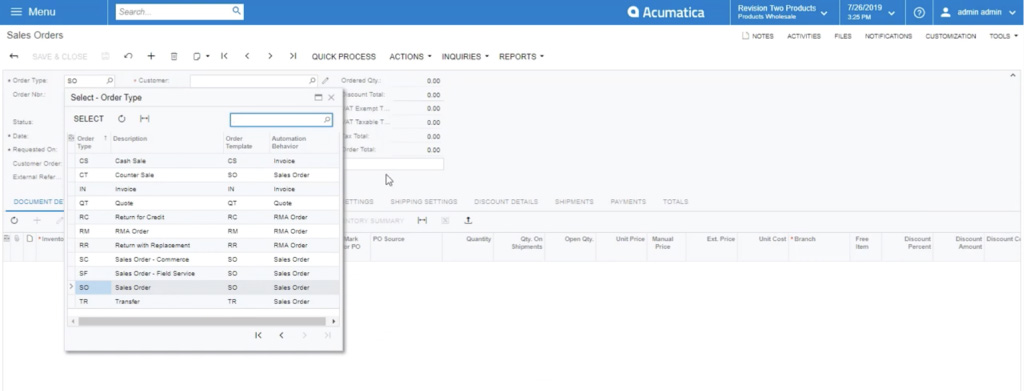Screen dimensions: 1024x391
Task: Select the Cash Sale order type row
Action: pyautogui.click(x=204, y=161)
